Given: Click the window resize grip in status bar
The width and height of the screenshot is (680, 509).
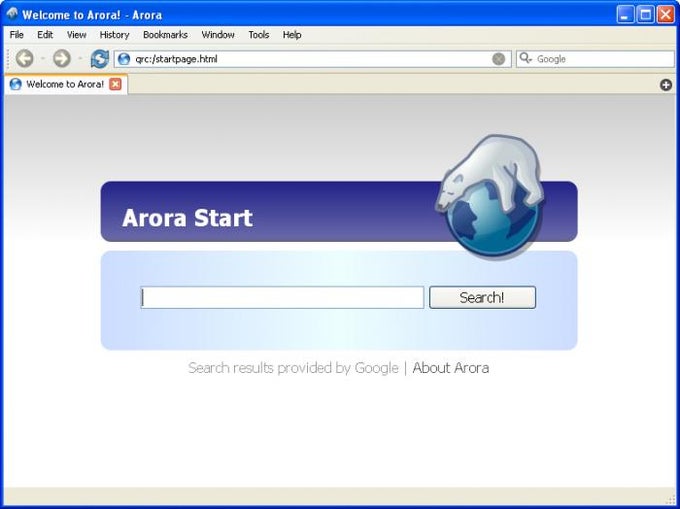Looking at the screenshot, I should click(670, 499).
